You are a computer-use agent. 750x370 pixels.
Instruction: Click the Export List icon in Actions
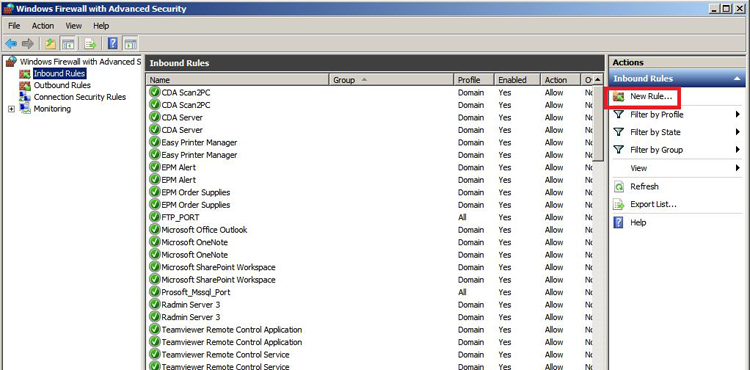point(619,205)
